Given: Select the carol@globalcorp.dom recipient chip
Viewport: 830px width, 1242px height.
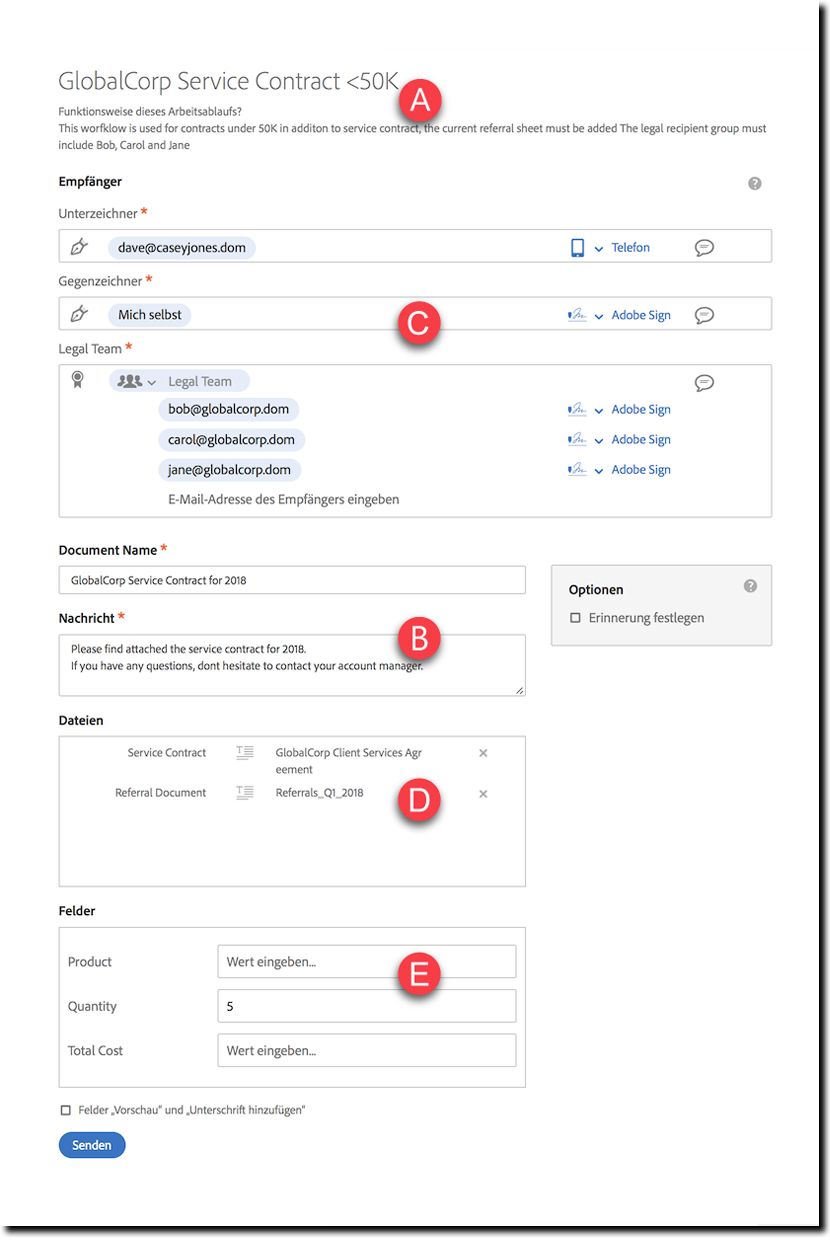Looking at the screenshot, I should (x=232, y=440).
